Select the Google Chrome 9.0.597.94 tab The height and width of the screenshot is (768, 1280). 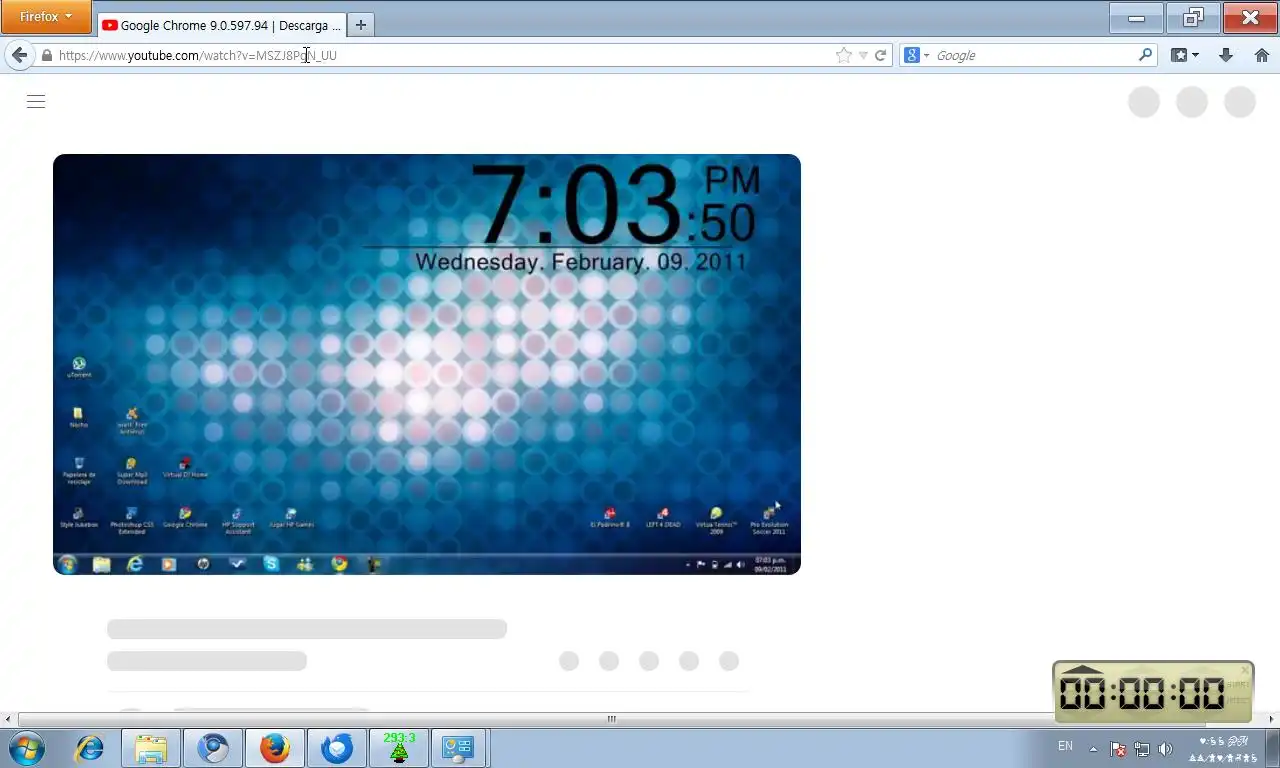pyautogui.click(x=222, y=25)
